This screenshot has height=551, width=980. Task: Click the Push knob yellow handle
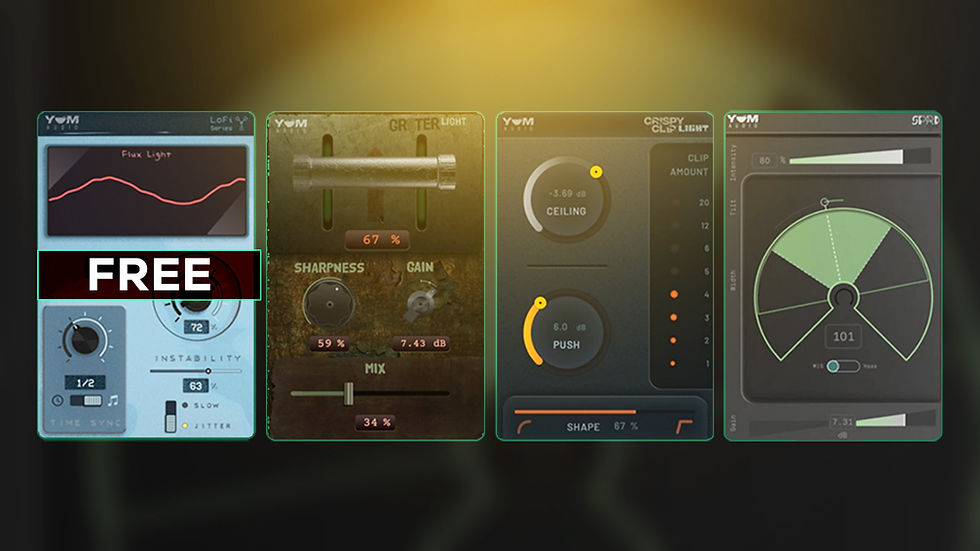click(x=540, y=303)
